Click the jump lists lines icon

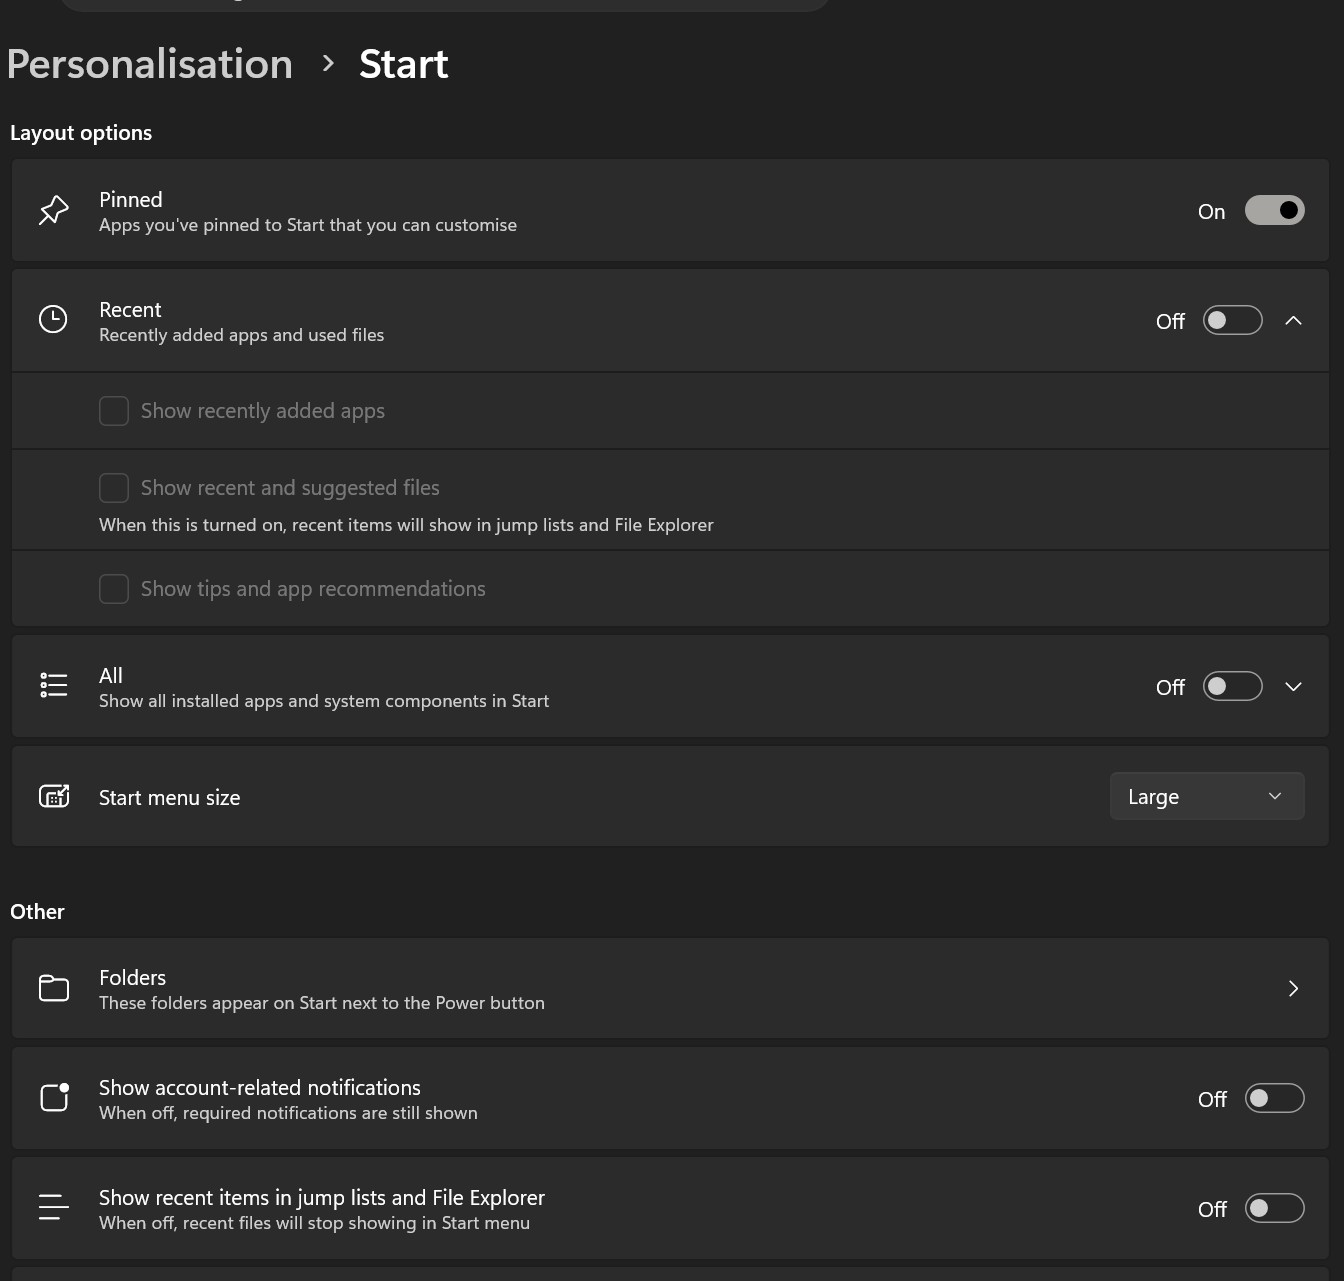[53, 1207]
